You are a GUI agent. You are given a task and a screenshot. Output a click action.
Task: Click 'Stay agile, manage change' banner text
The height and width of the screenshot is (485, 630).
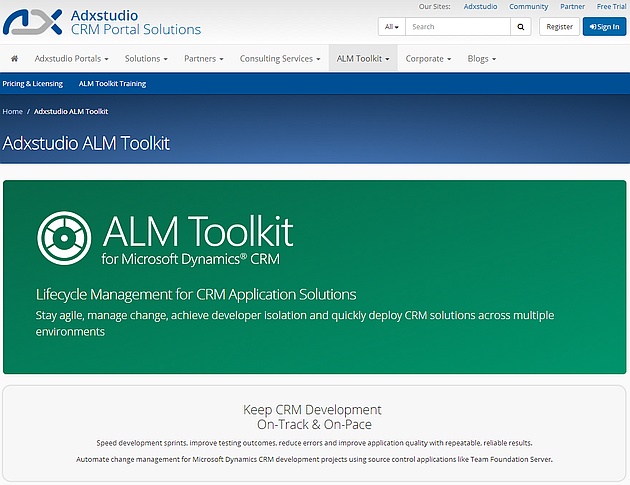(295, 323)
